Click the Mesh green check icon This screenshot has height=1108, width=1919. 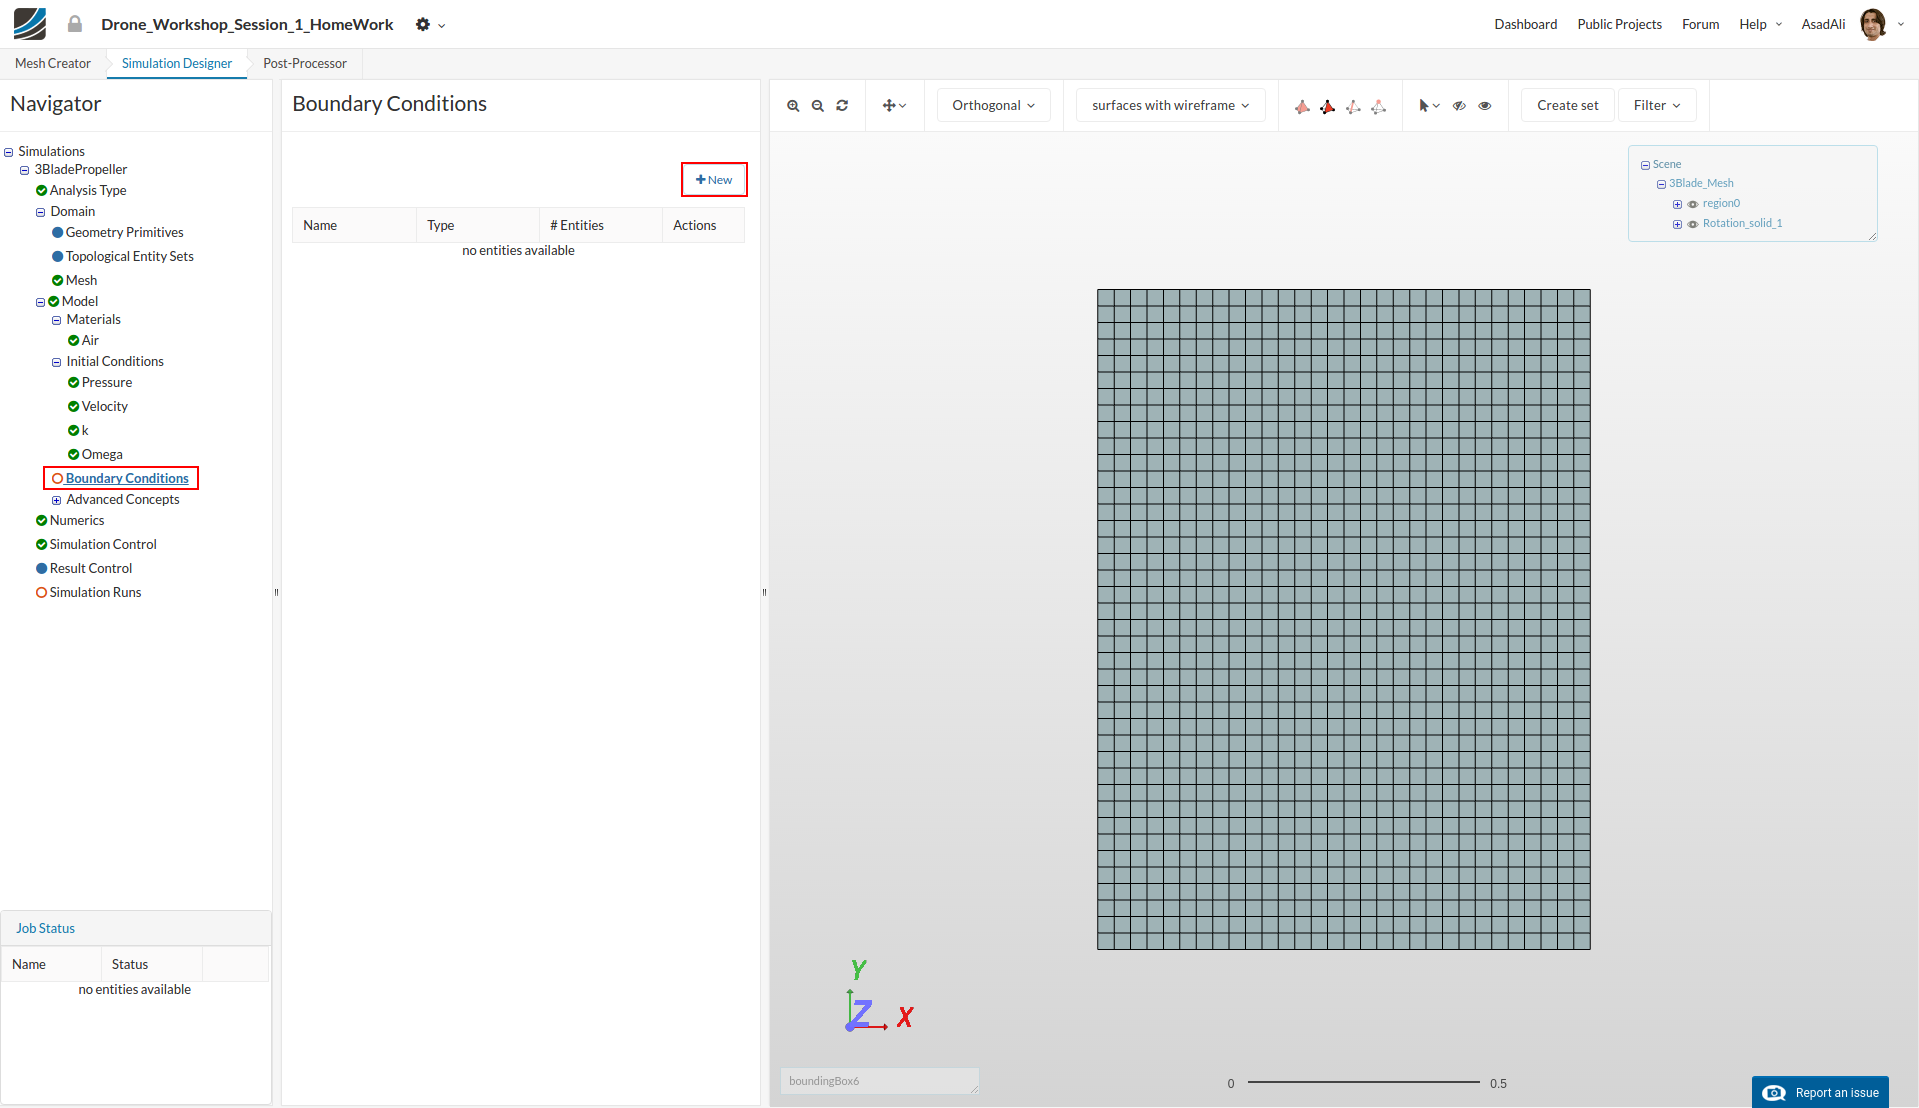[57, 281]
